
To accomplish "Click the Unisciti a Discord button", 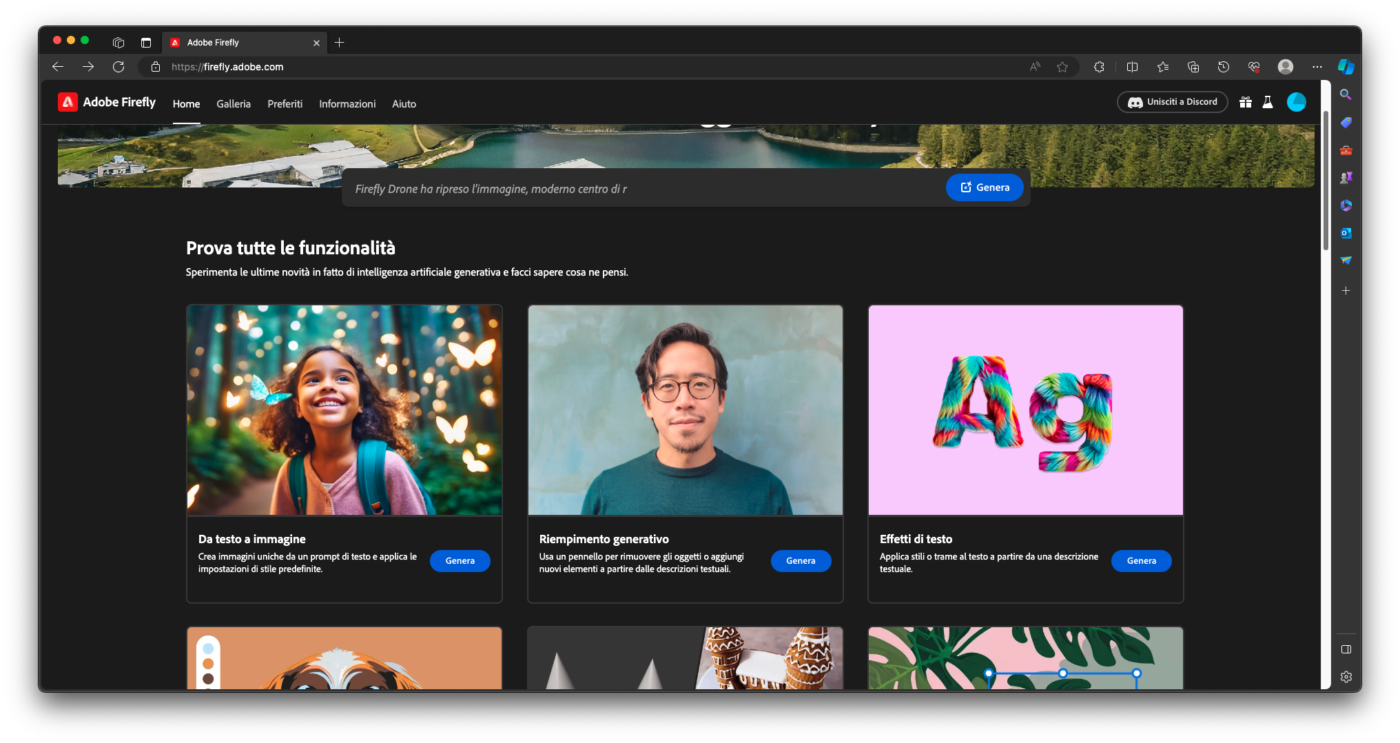I will point(1172,102).
